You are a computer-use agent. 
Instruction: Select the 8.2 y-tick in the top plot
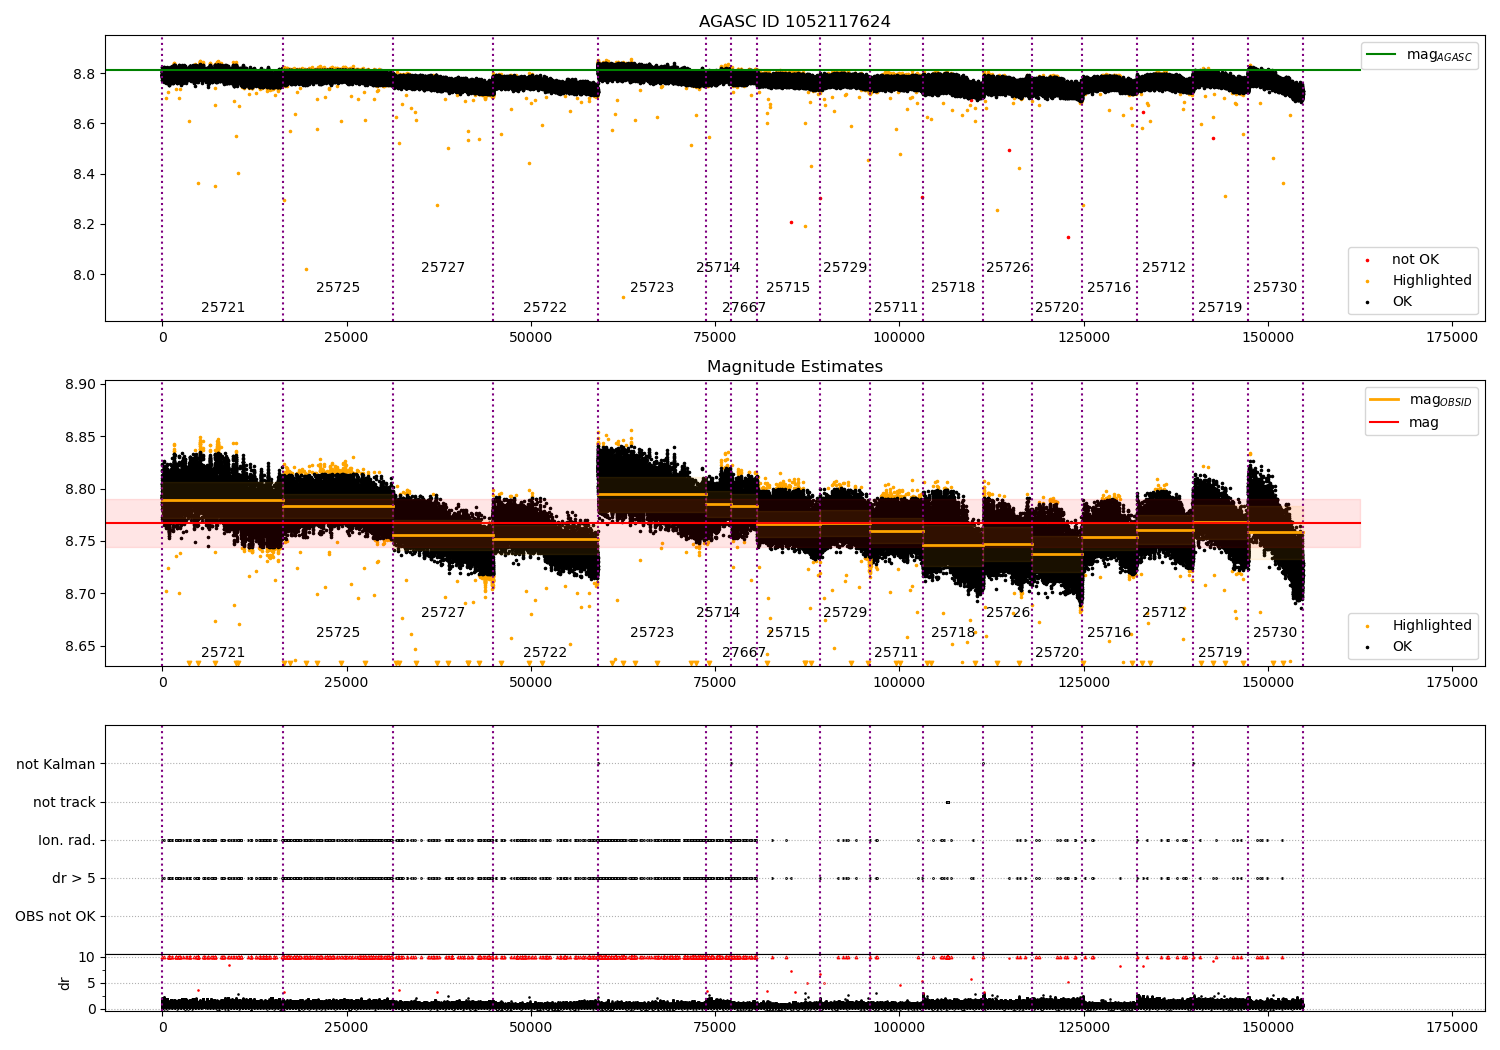[x=84, y=225]
